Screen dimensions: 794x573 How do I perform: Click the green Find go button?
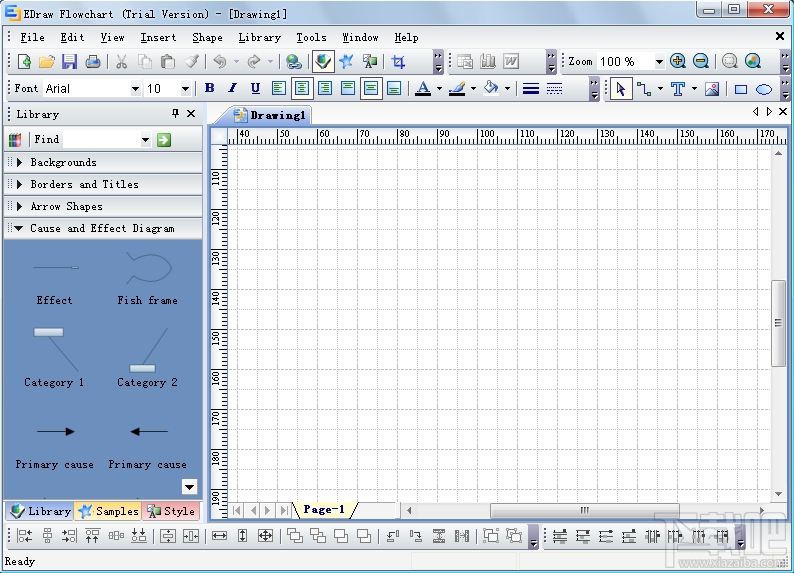[x=164, y=140]
